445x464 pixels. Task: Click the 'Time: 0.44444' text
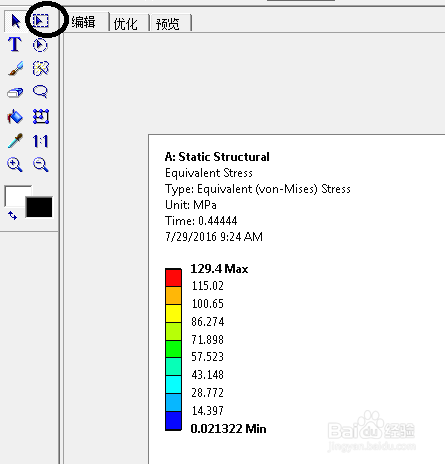click(x=201, y=220)
